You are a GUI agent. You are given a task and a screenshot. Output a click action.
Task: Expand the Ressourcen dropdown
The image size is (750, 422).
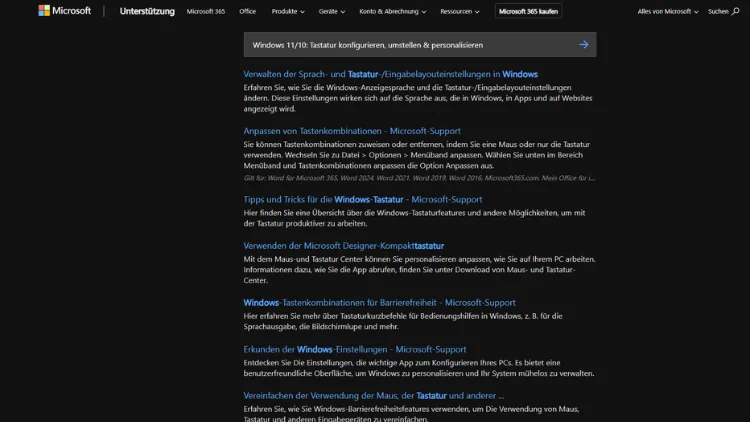pyautogui.click(x=460, y=11)
